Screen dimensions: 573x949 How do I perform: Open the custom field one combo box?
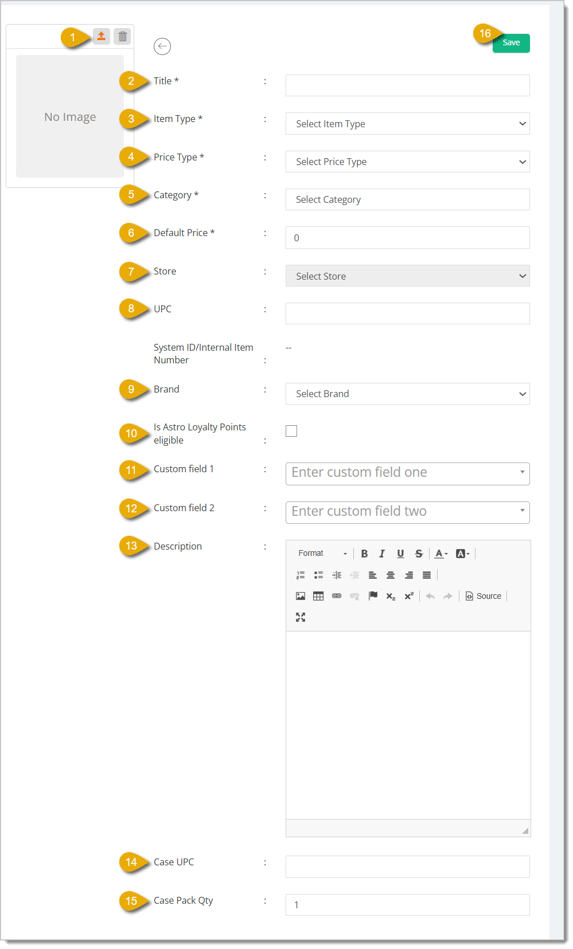click(408, 473)
